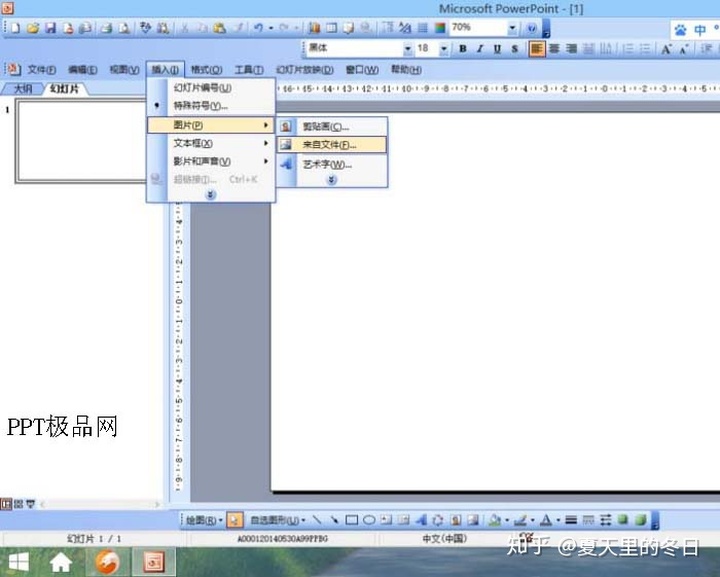
Task: Click the Shadow Style icon
Action: click(623, 520)
